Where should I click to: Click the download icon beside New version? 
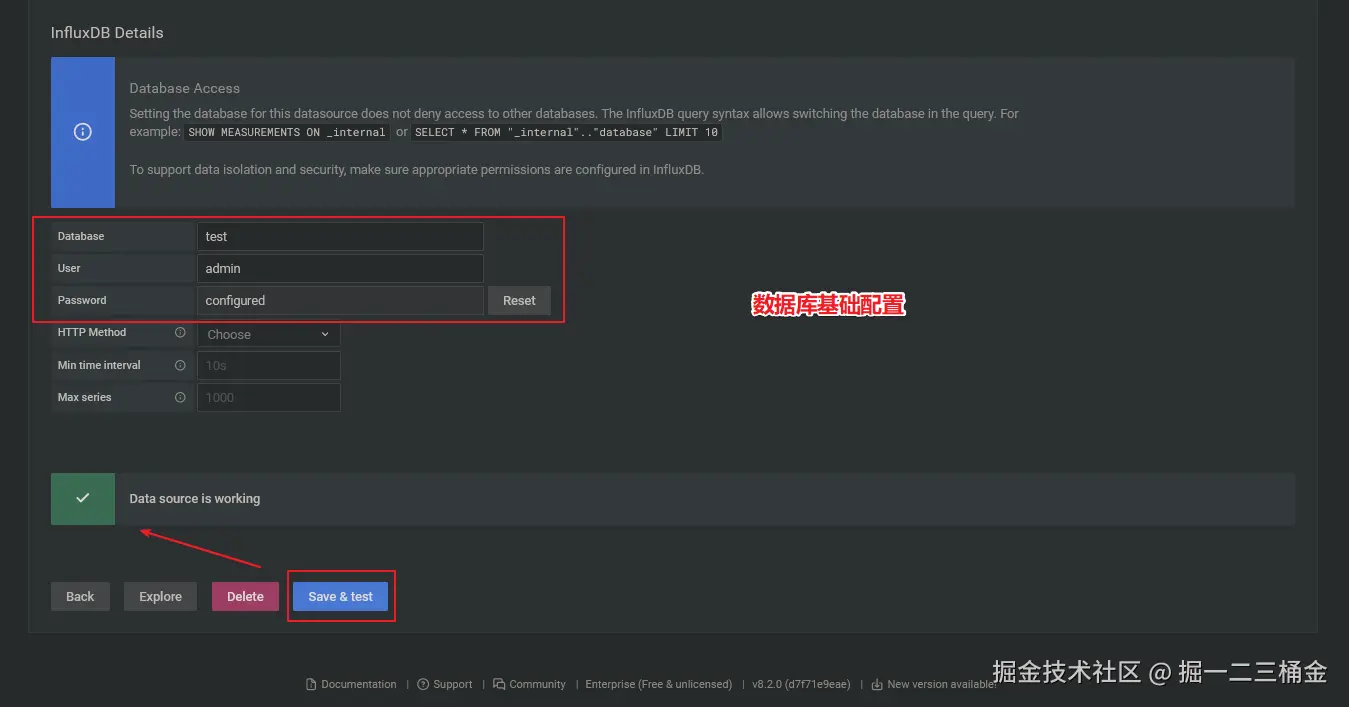877,684
